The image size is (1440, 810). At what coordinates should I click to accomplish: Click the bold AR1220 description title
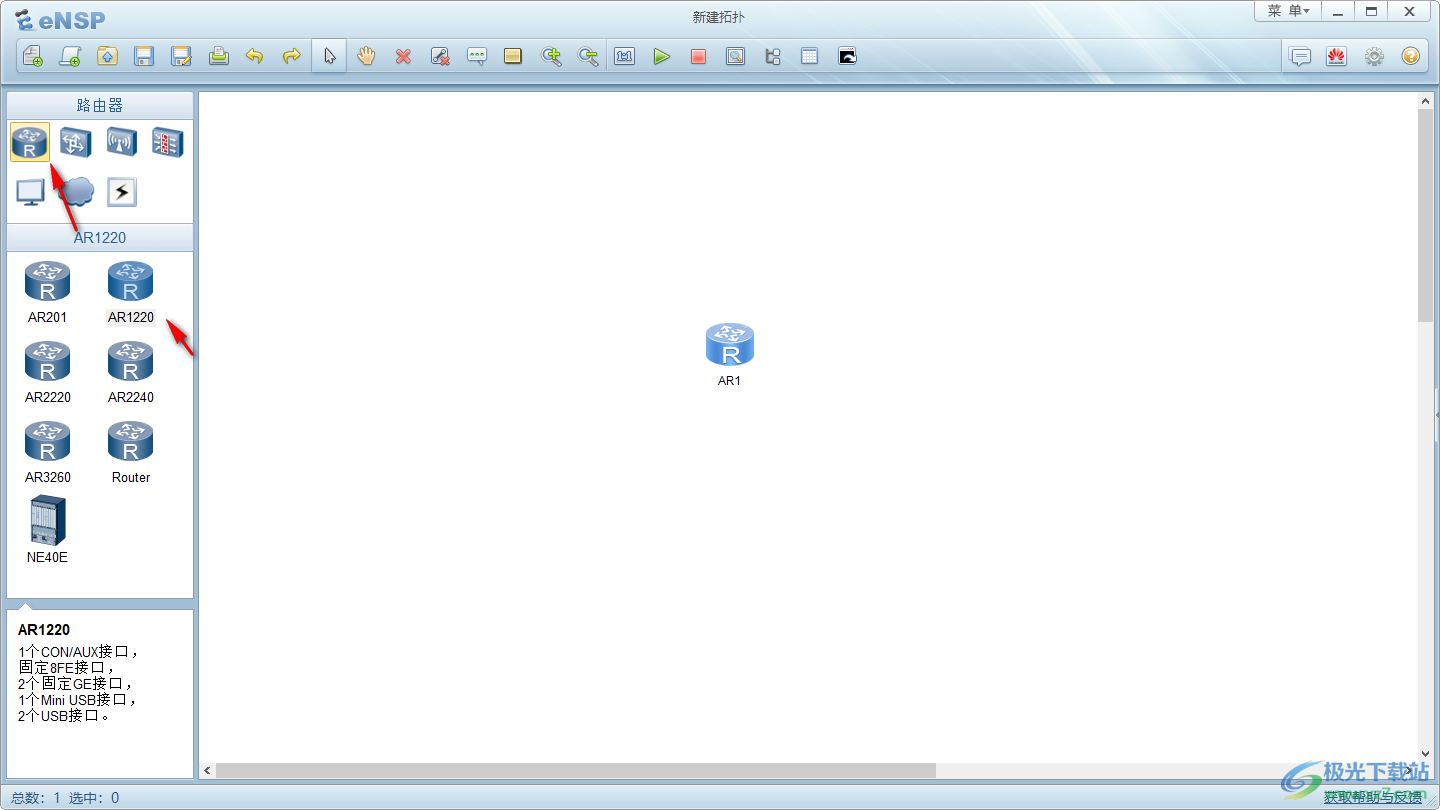[44, 630]
